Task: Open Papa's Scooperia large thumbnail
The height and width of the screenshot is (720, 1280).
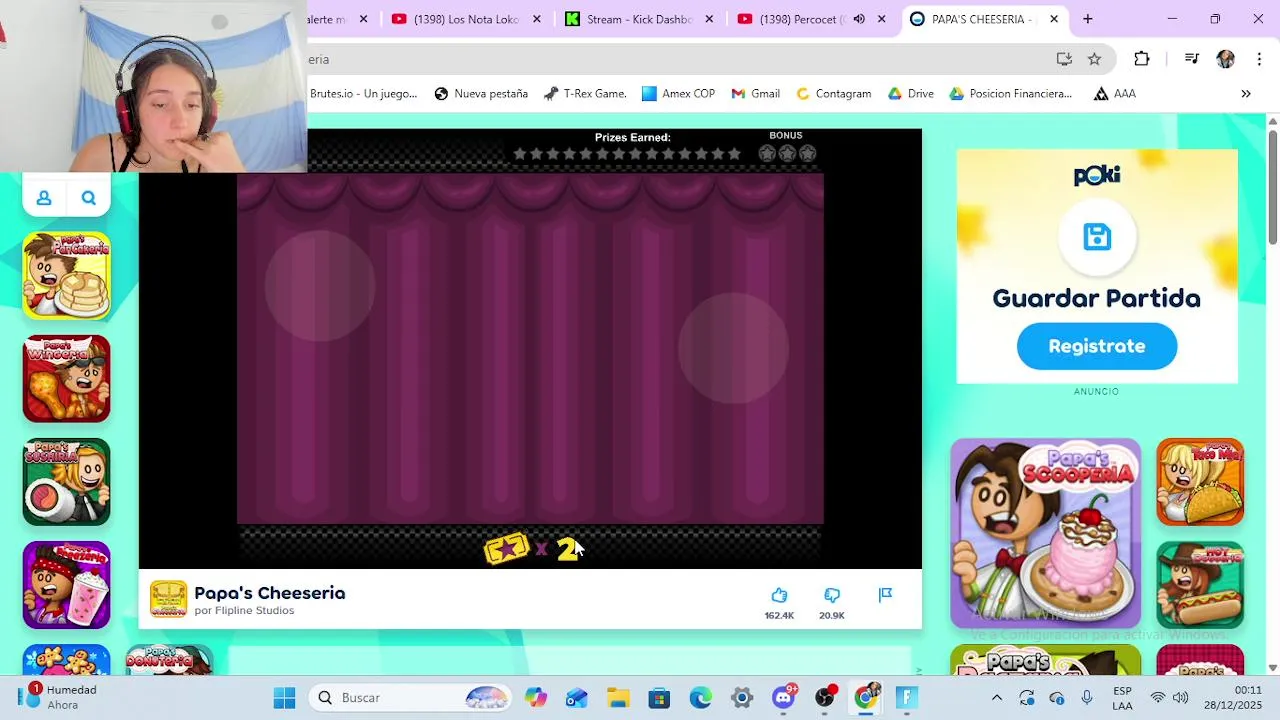Action: pyautogui.click(x=1045, y=533)
